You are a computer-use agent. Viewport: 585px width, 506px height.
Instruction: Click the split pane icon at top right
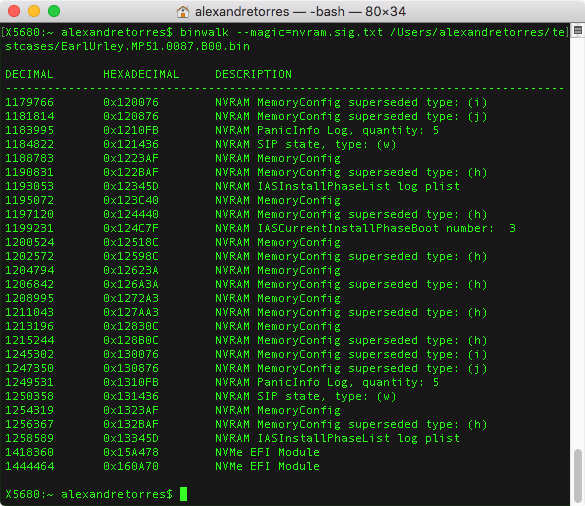click(x=578, y=31)
